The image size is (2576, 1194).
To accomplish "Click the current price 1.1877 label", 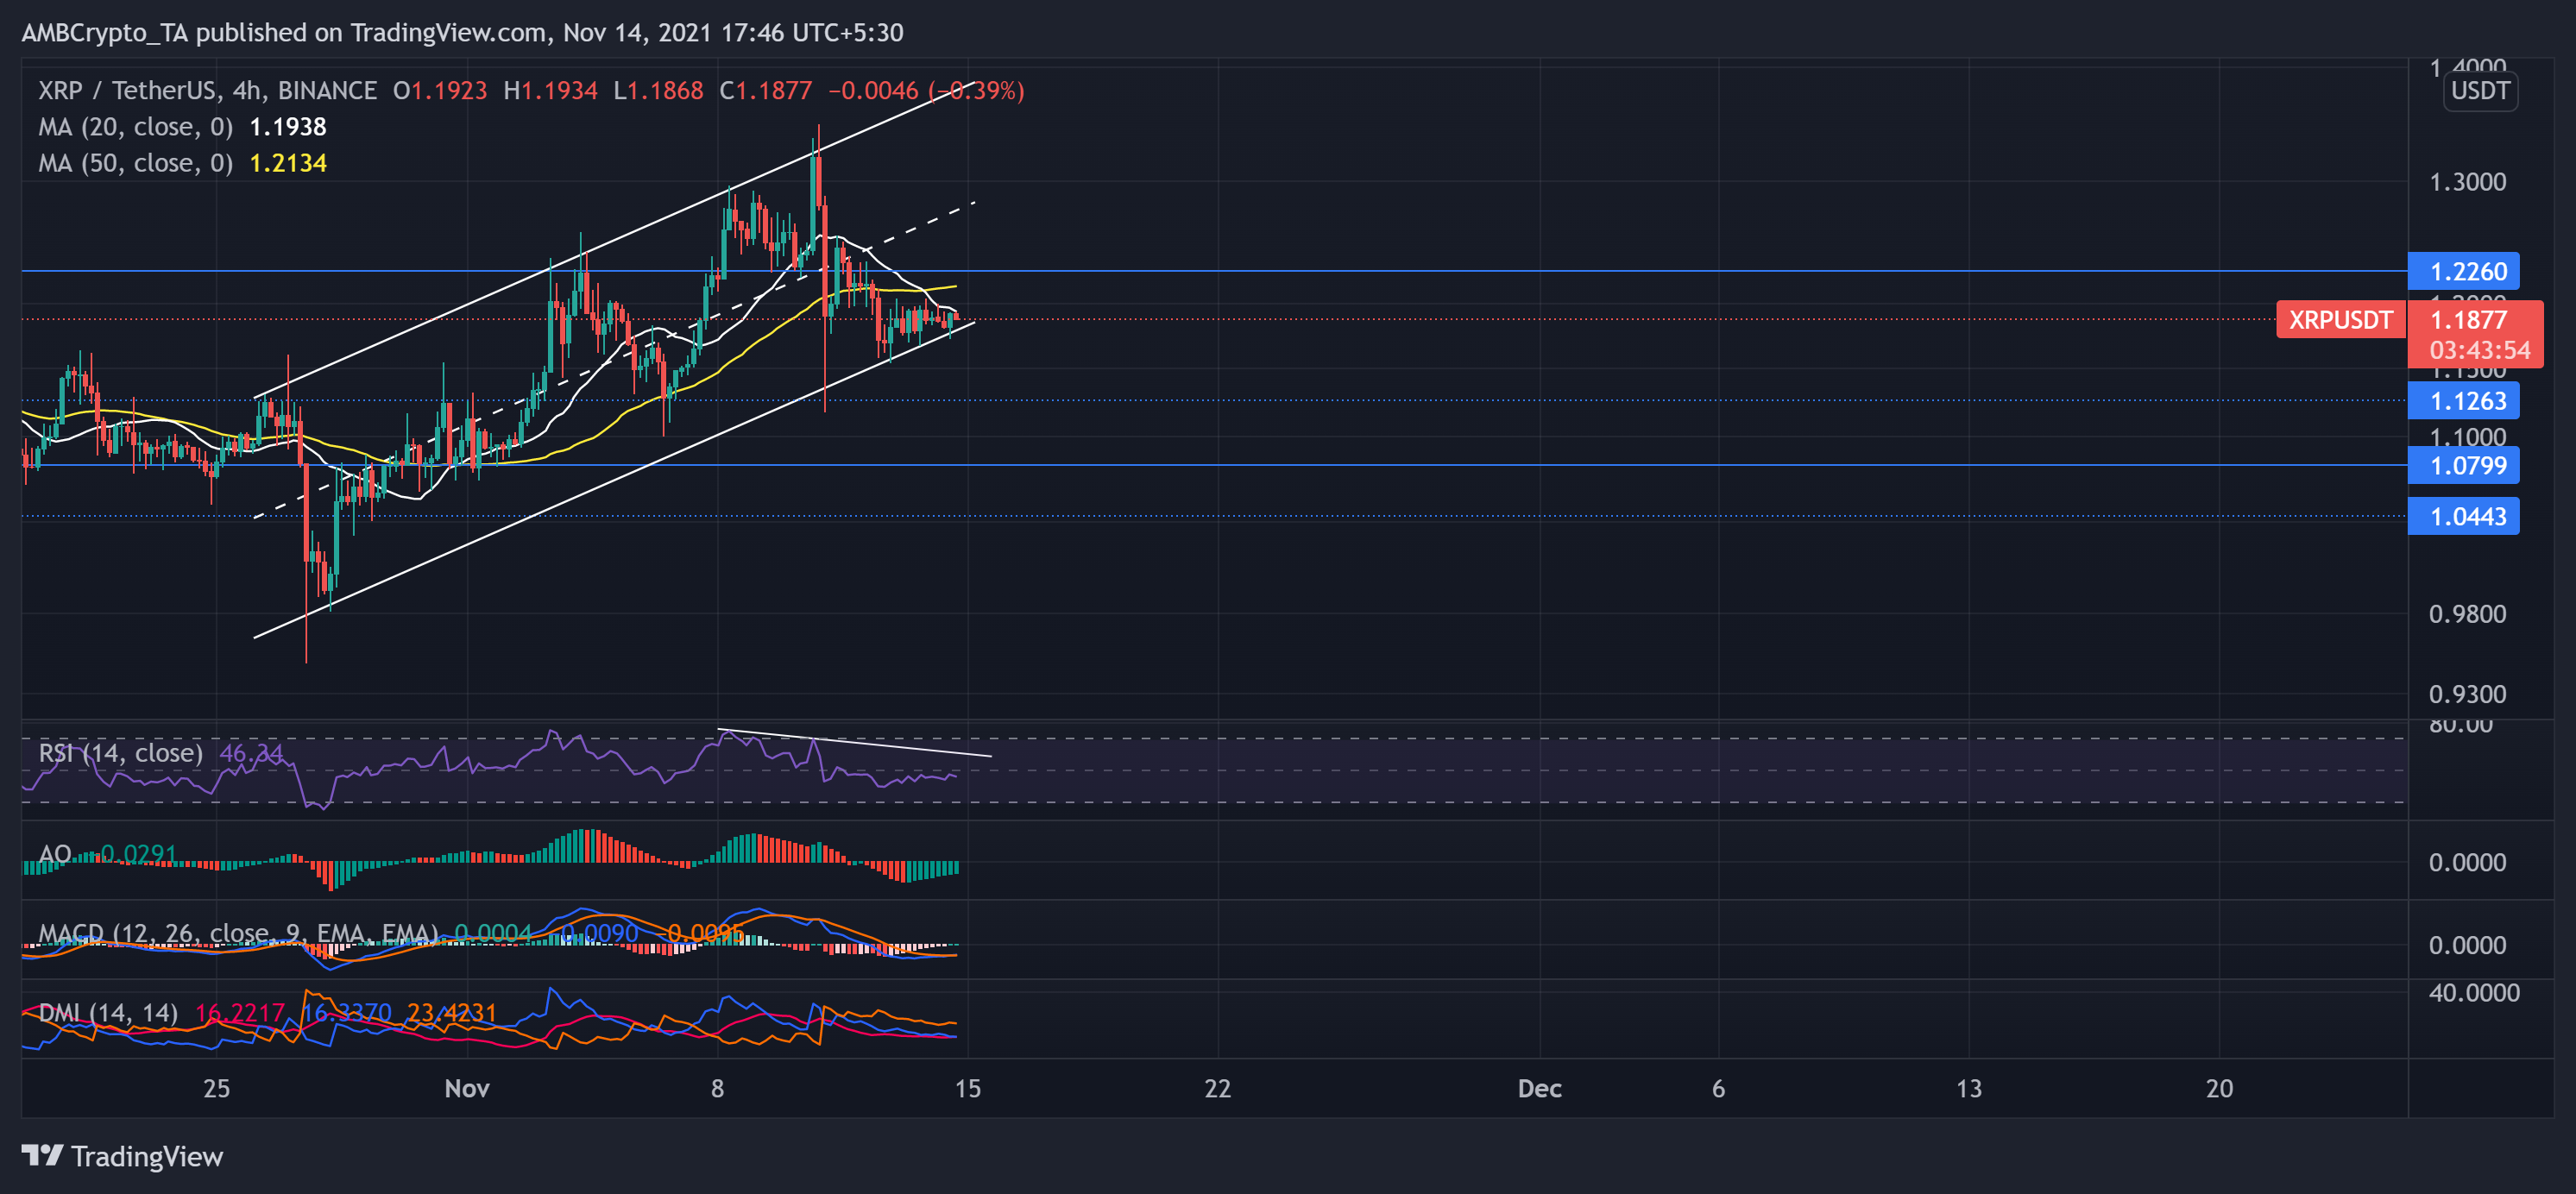I will point(2468,320).
